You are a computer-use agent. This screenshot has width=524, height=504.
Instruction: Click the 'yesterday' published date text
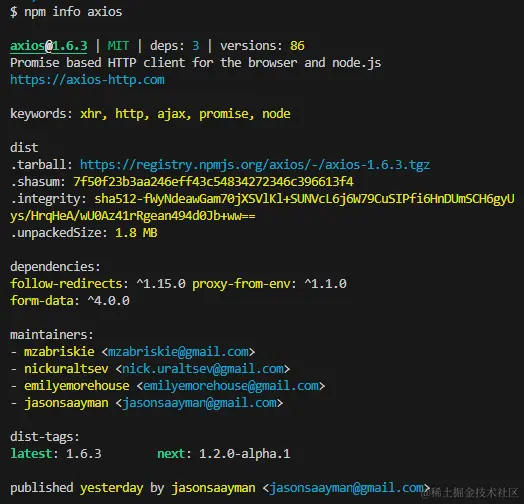tap(112, 488)
